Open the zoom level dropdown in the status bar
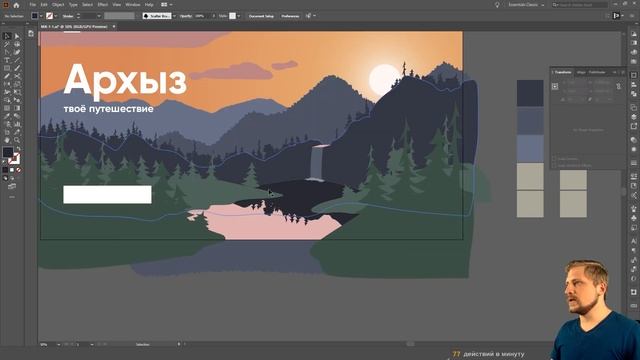This screenshot has height=360, width=640. pyautogui.click(x=58, y=344)
